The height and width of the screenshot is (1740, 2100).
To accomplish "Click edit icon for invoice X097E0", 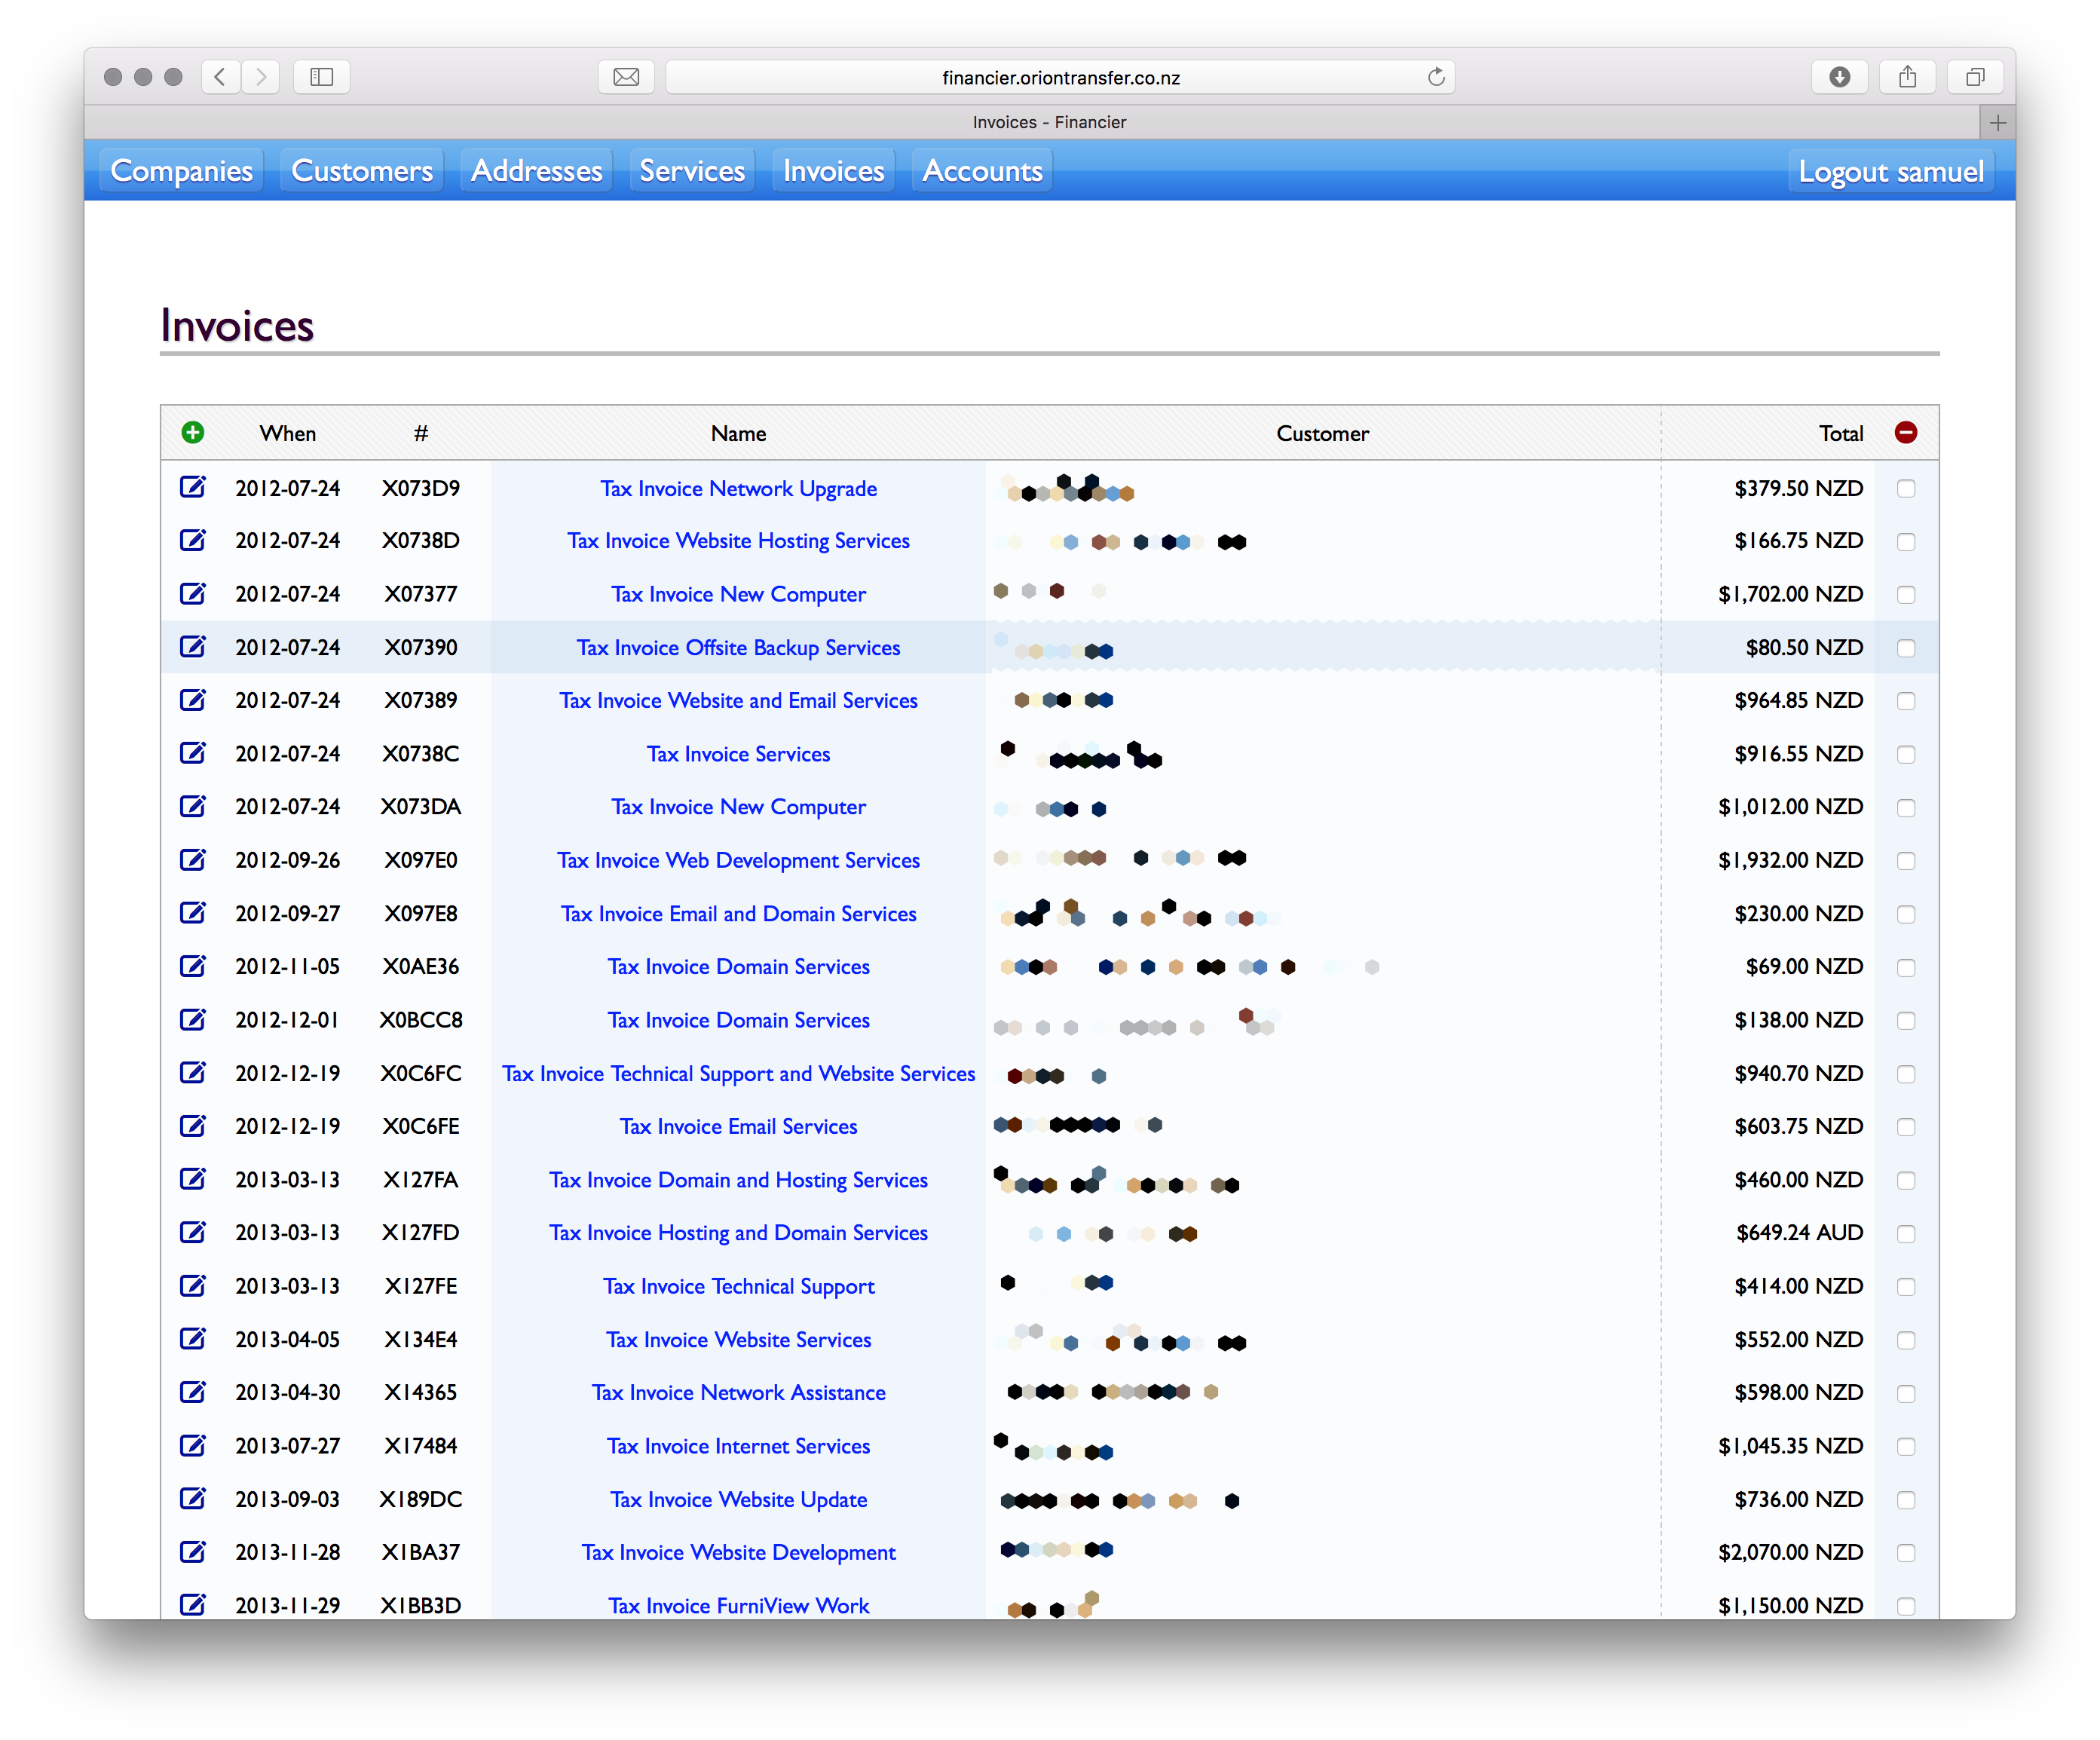I will coord(193,860).
